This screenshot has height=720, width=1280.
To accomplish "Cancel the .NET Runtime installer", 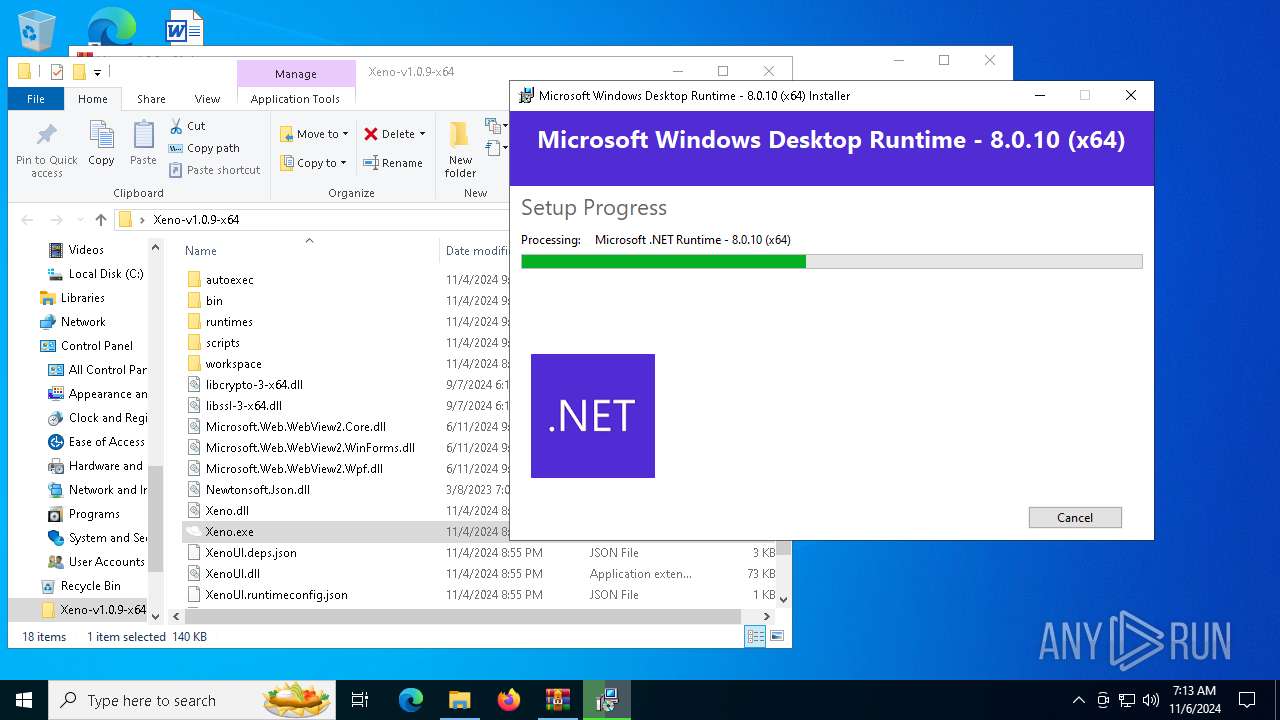I will (1075, 517).
